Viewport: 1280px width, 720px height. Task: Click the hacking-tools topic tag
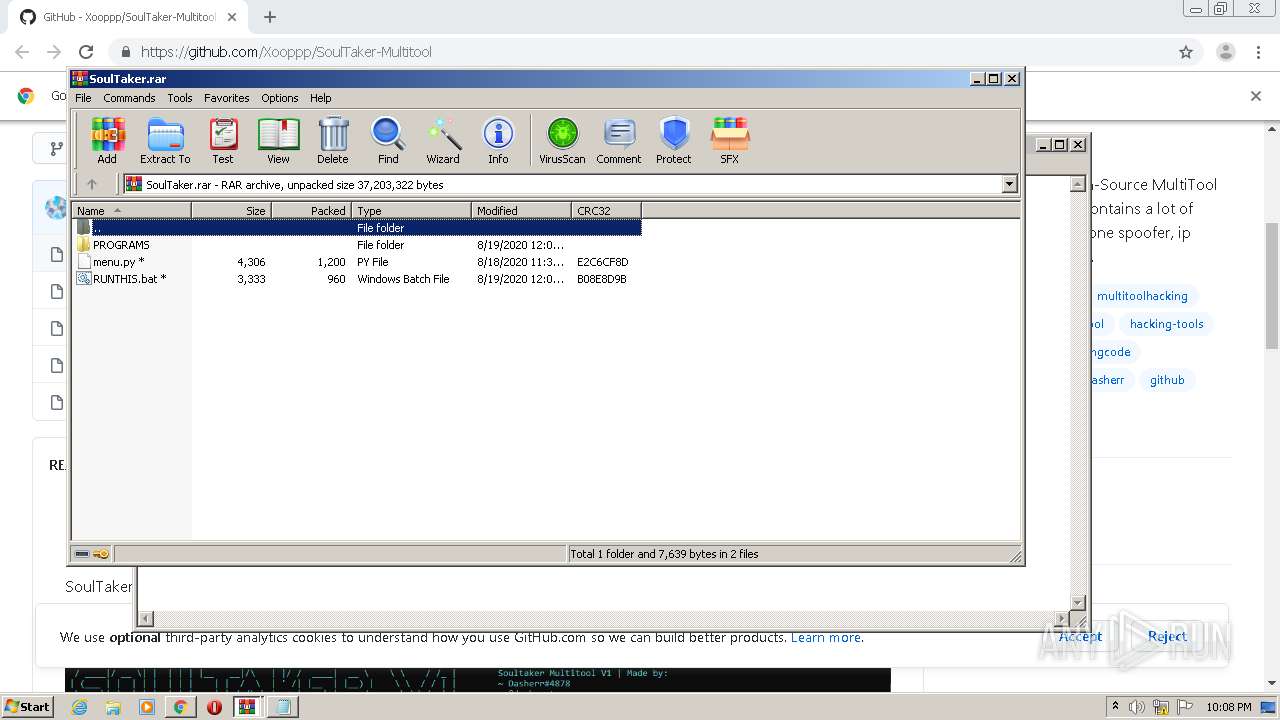tap(1166, 324)
